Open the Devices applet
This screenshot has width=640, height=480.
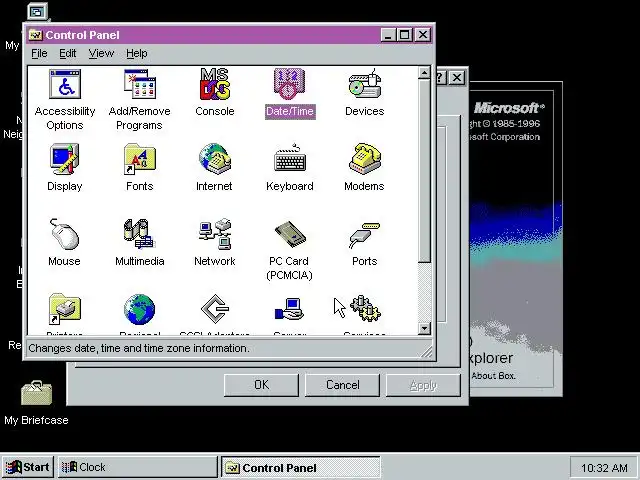(x=364, y=84)
